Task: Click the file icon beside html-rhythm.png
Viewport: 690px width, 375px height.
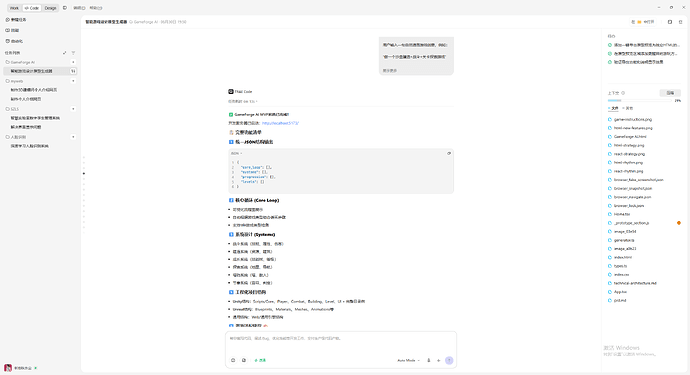Action: click(x=610, y=162)
